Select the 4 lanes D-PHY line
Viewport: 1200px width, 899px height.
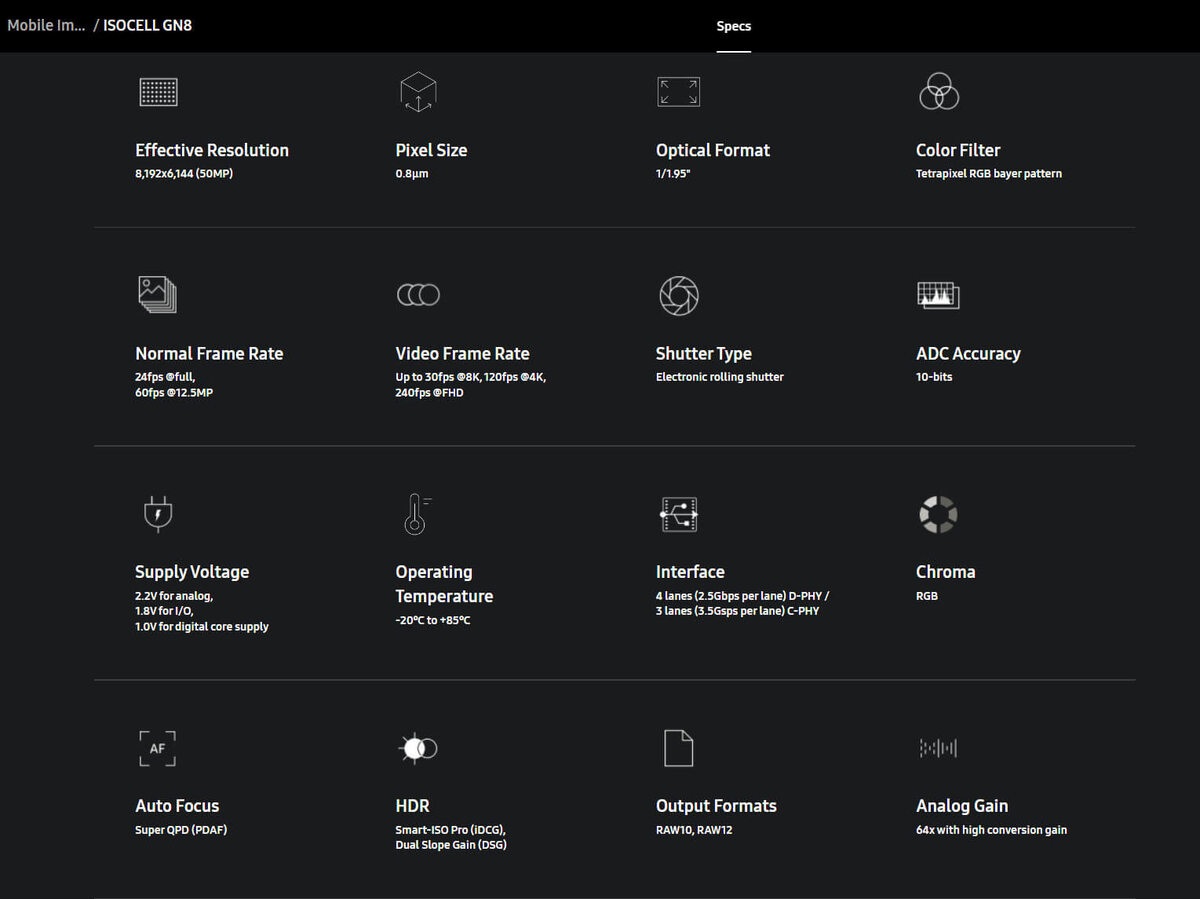[x=743, y=596]
